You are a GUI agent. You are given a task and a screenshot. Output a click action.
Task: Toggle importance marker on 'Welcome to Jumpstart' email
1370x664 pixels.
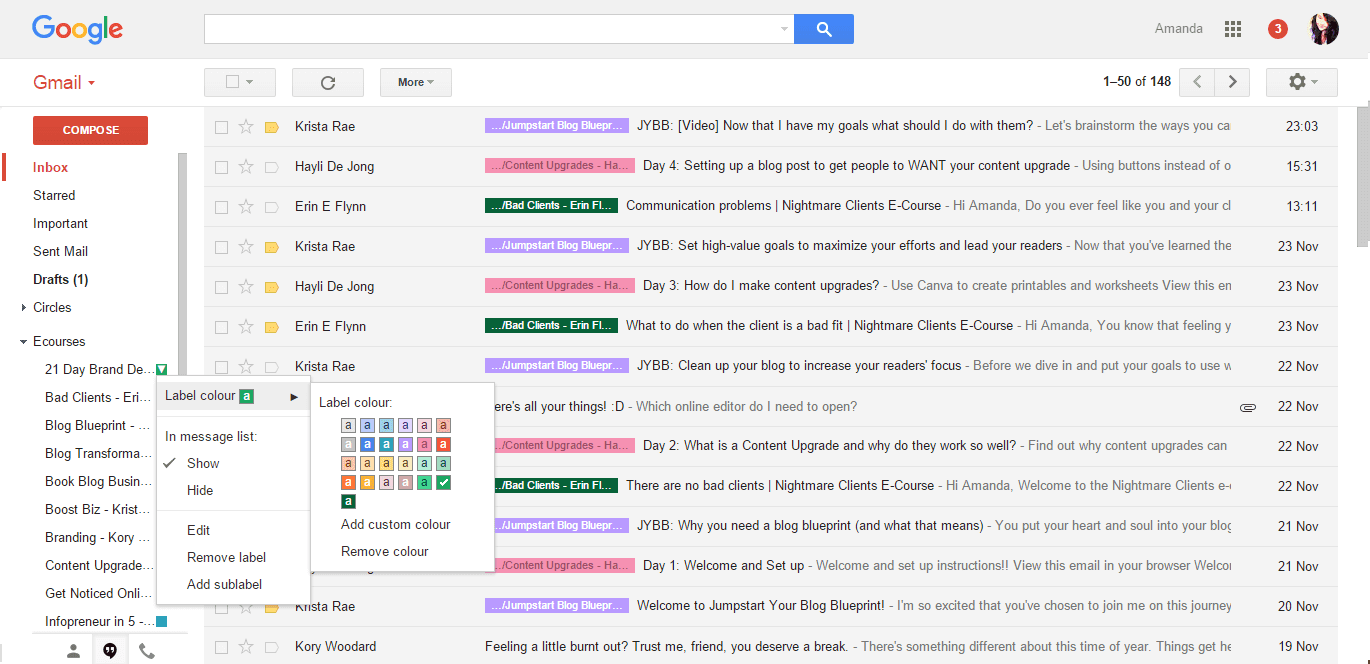pos(271,607)
